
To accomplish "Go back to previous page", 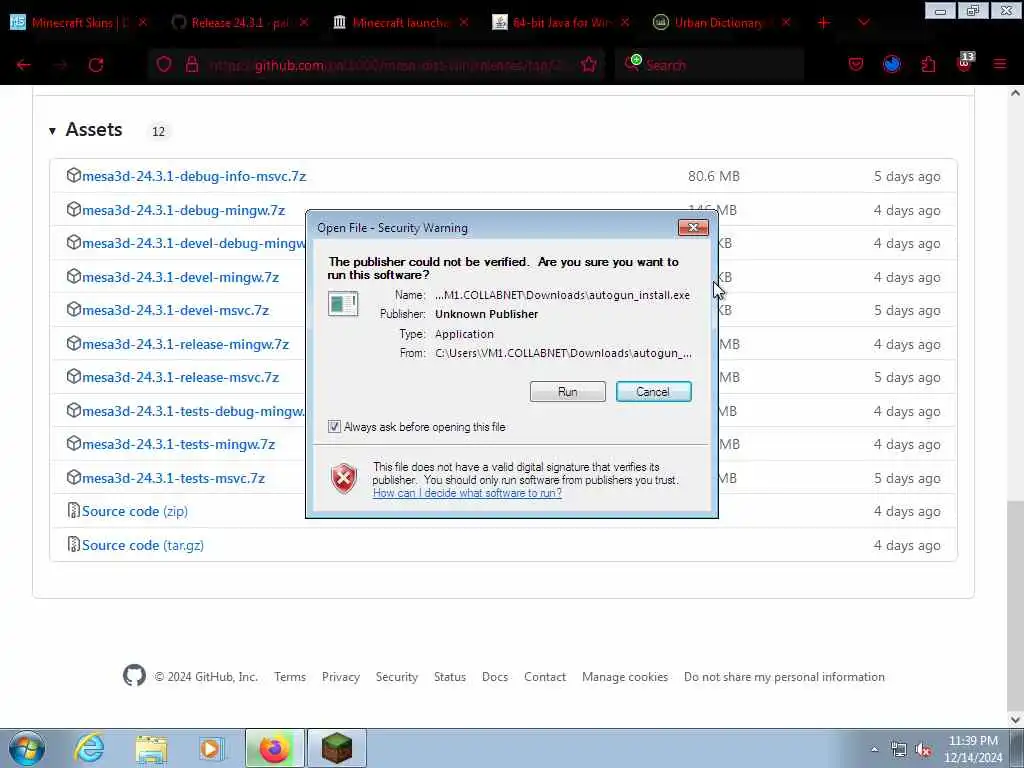I will pyautogui.click(x=24, y=65).
